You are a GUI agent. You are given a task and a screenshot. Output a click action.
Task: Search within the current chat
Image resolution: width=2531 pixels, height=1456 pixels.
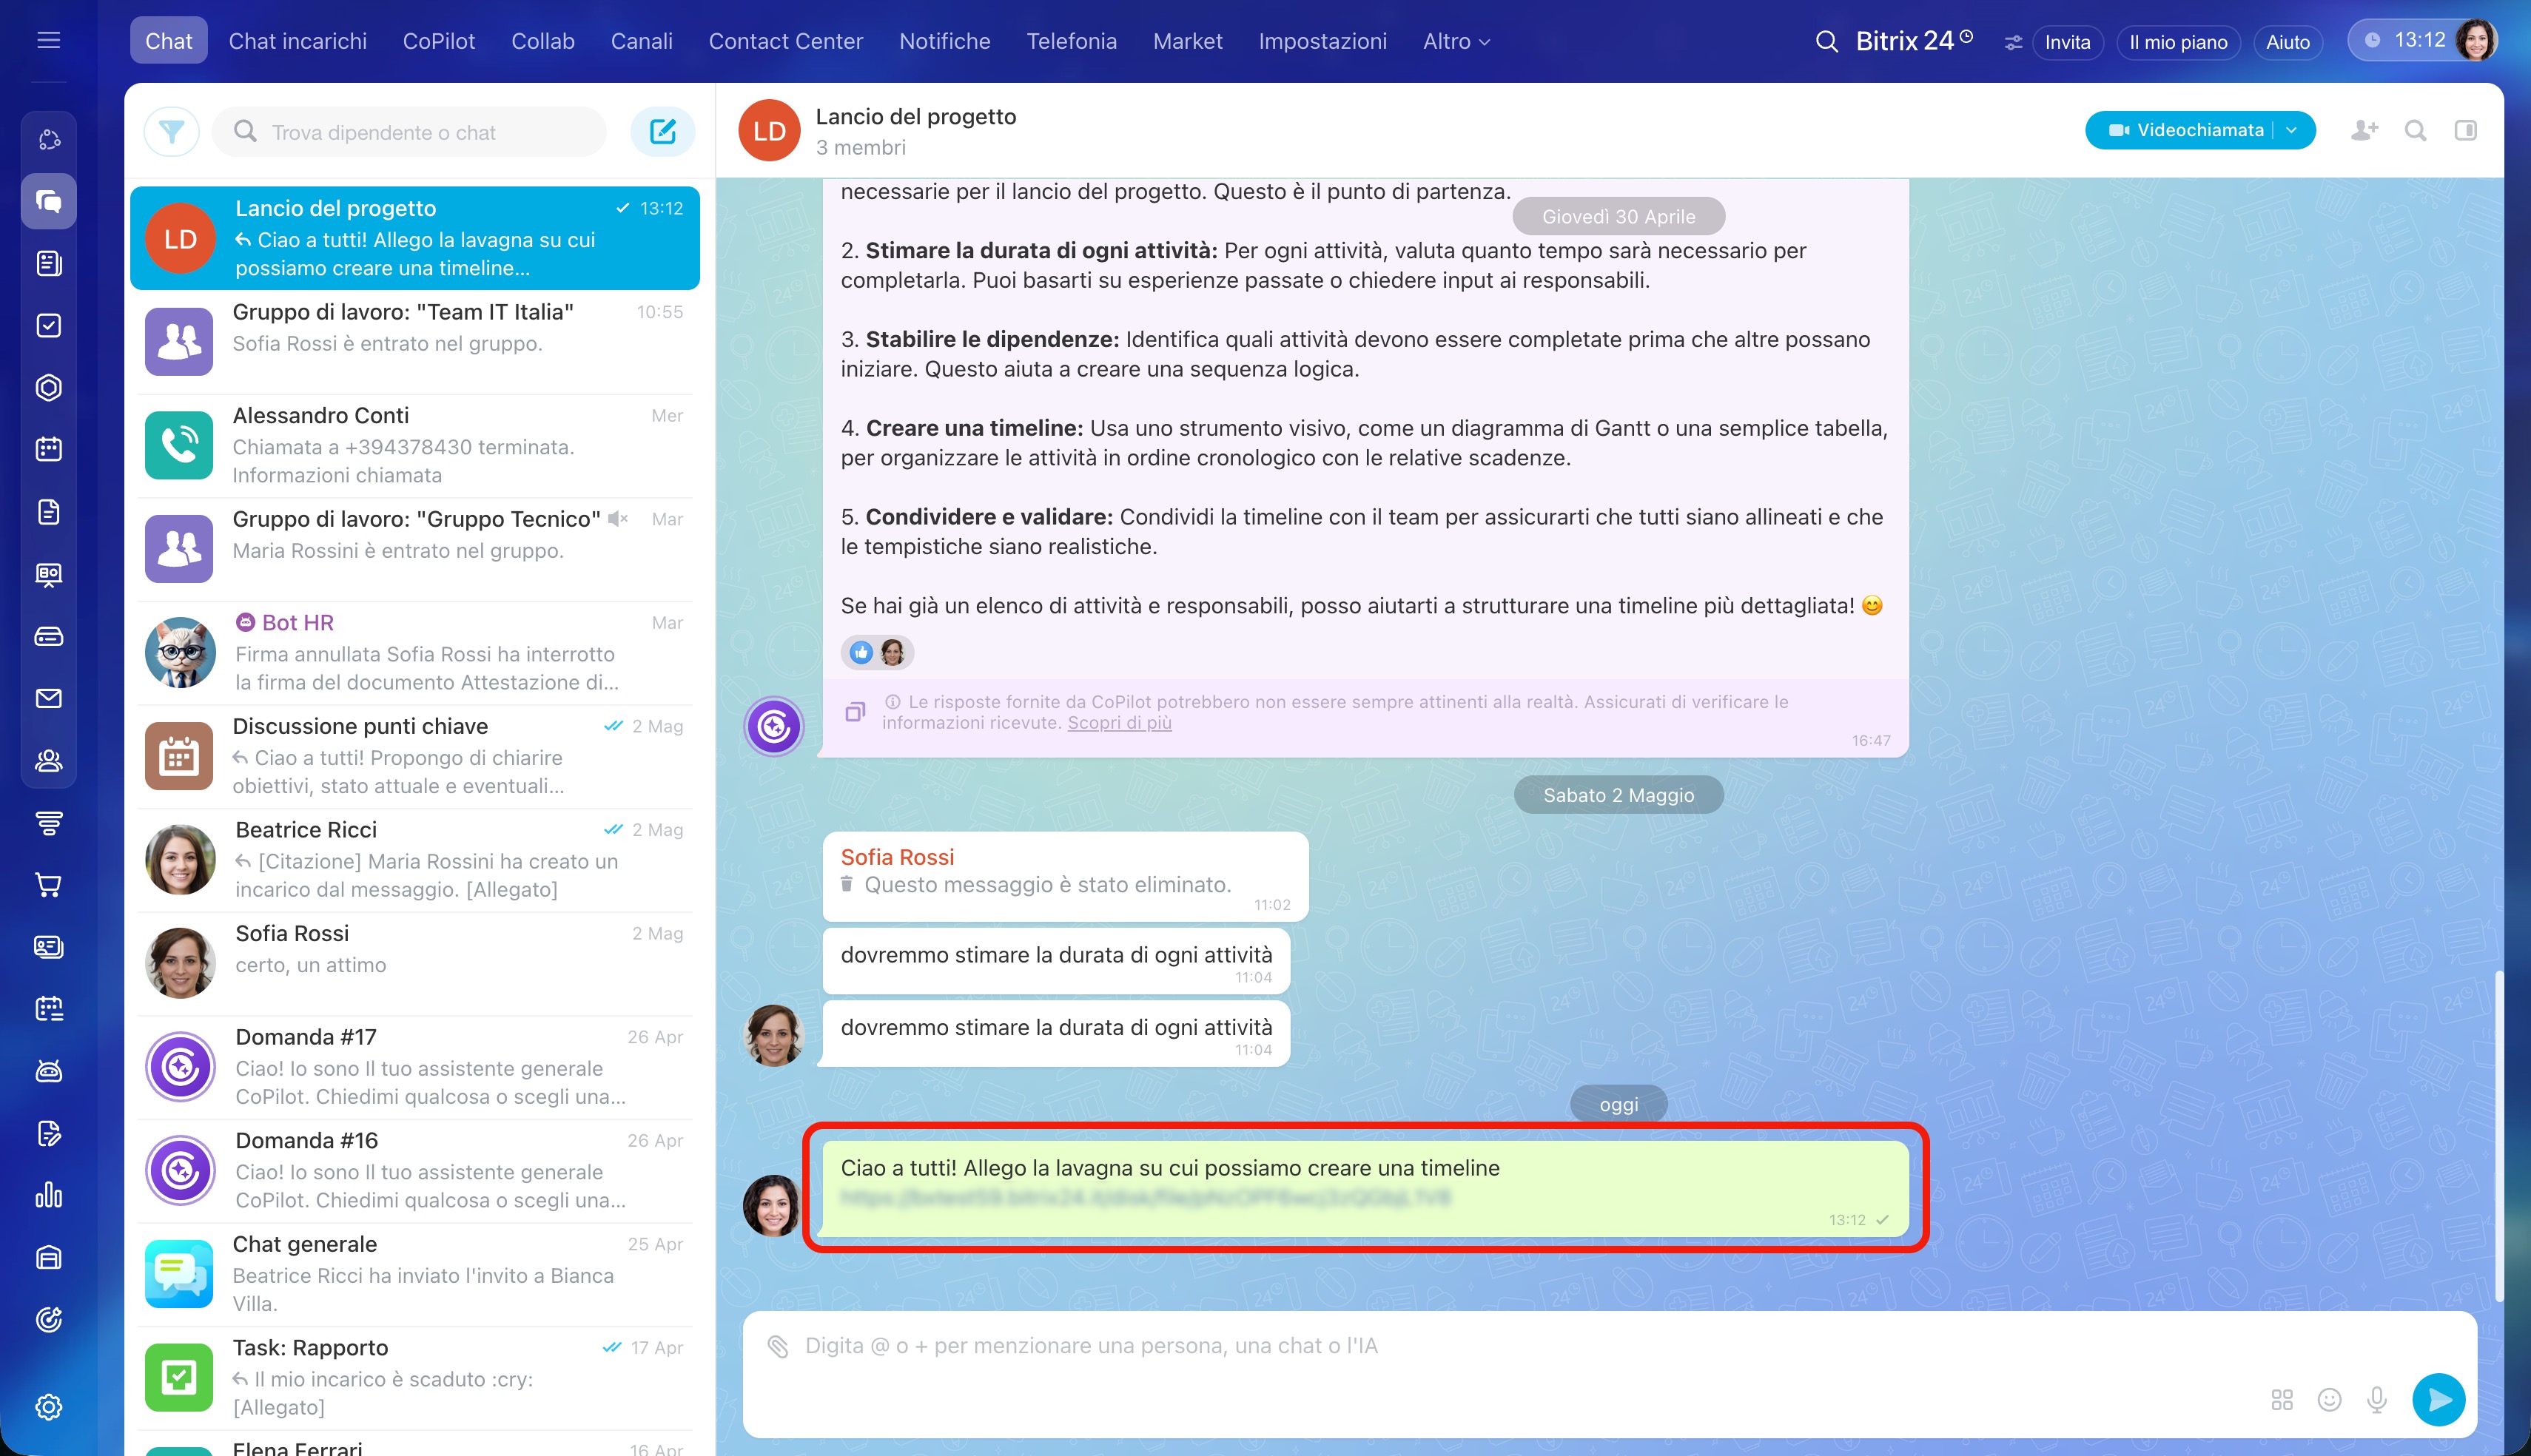[x=2416, y=130]
